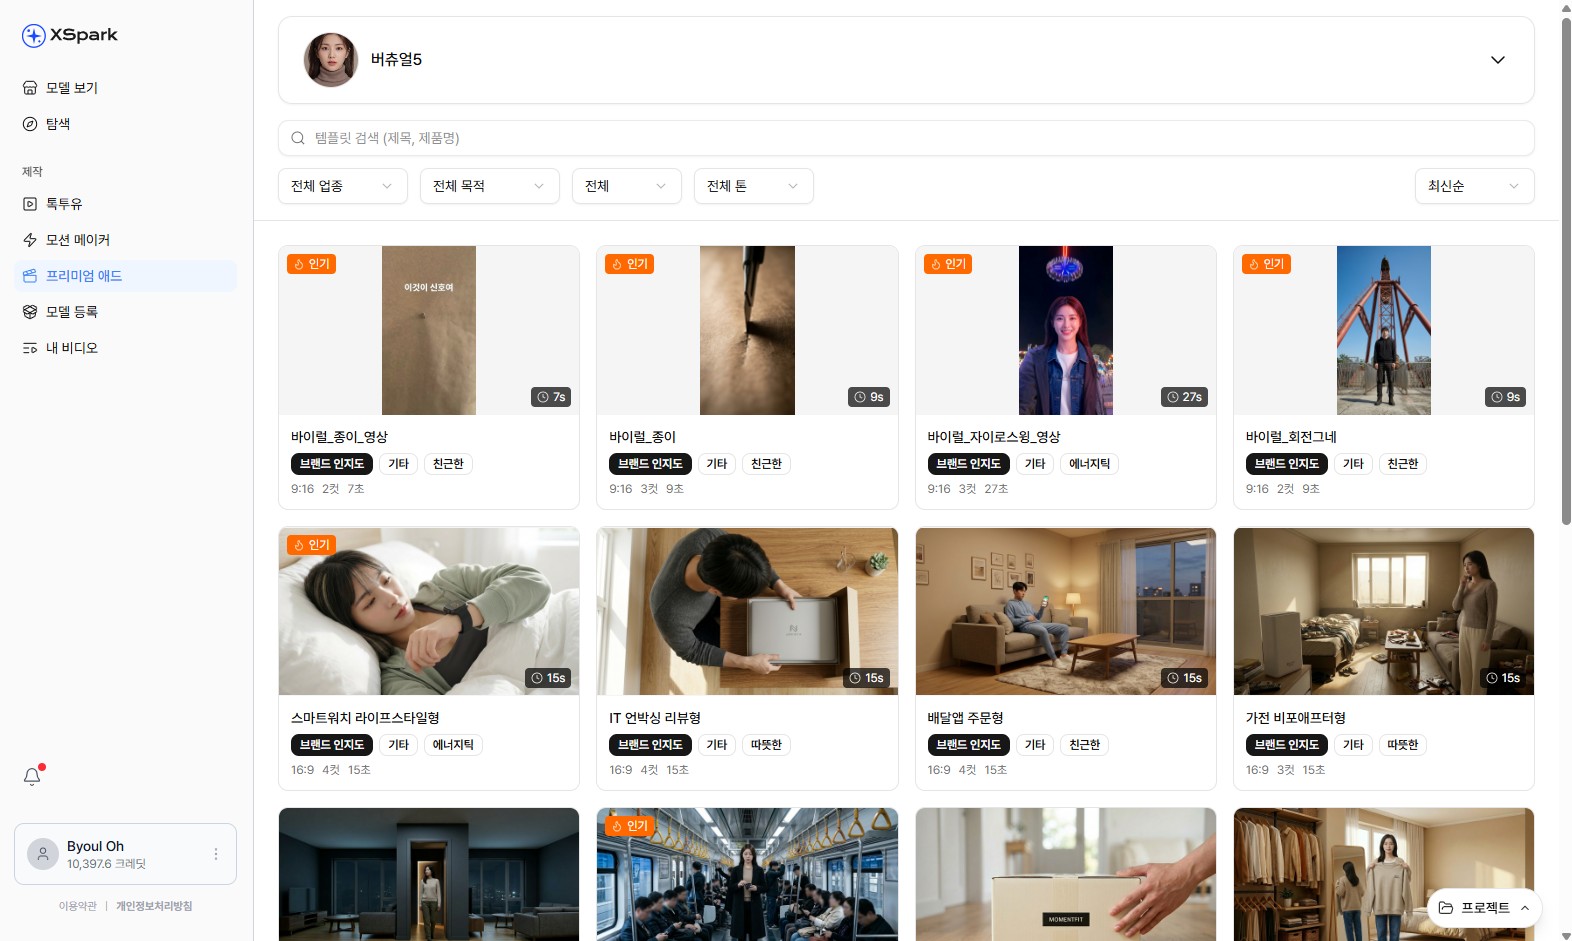
Task: Open the 탐색 sidebar item
Action: [126, 124]
